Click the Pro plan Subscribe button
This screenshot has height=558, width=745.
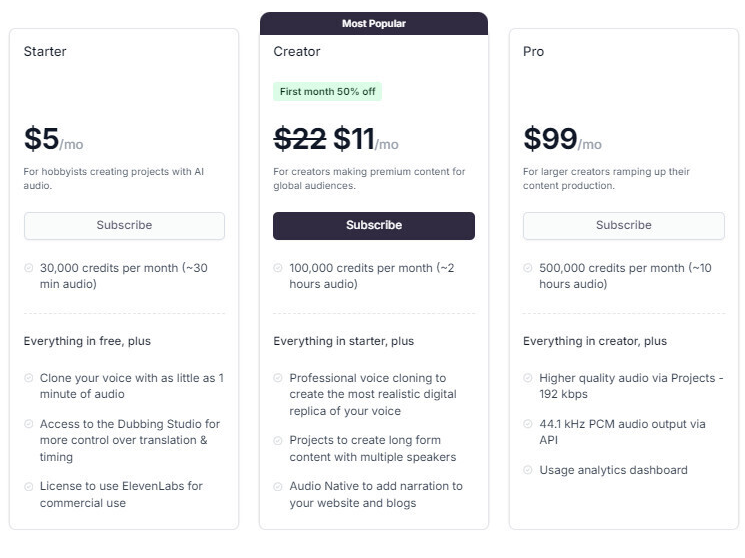click(x=623, y=225)
